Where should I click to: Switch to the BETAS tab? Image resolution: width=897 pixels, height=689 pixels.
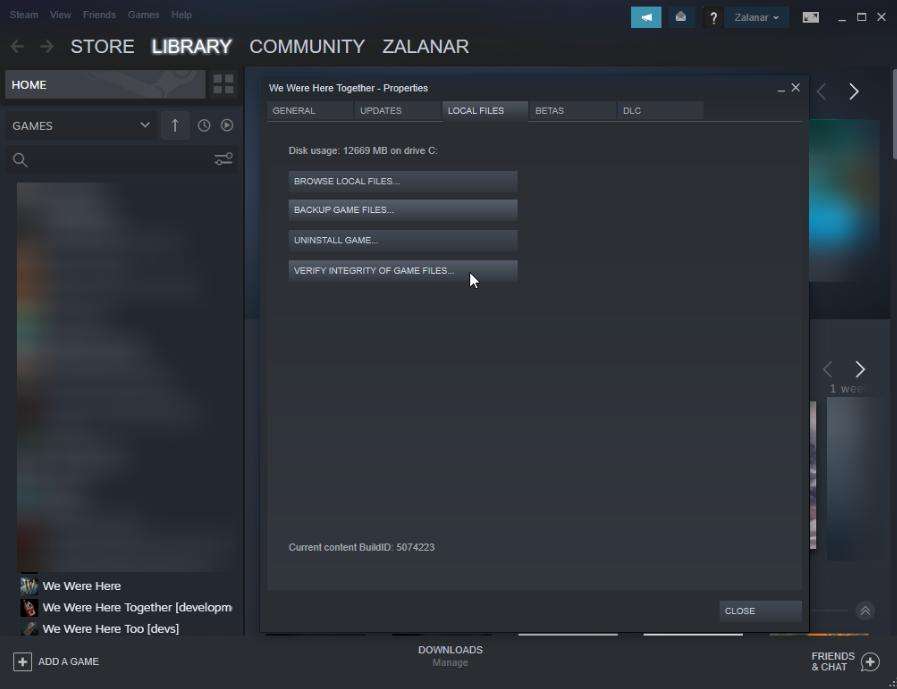point(573,110)
